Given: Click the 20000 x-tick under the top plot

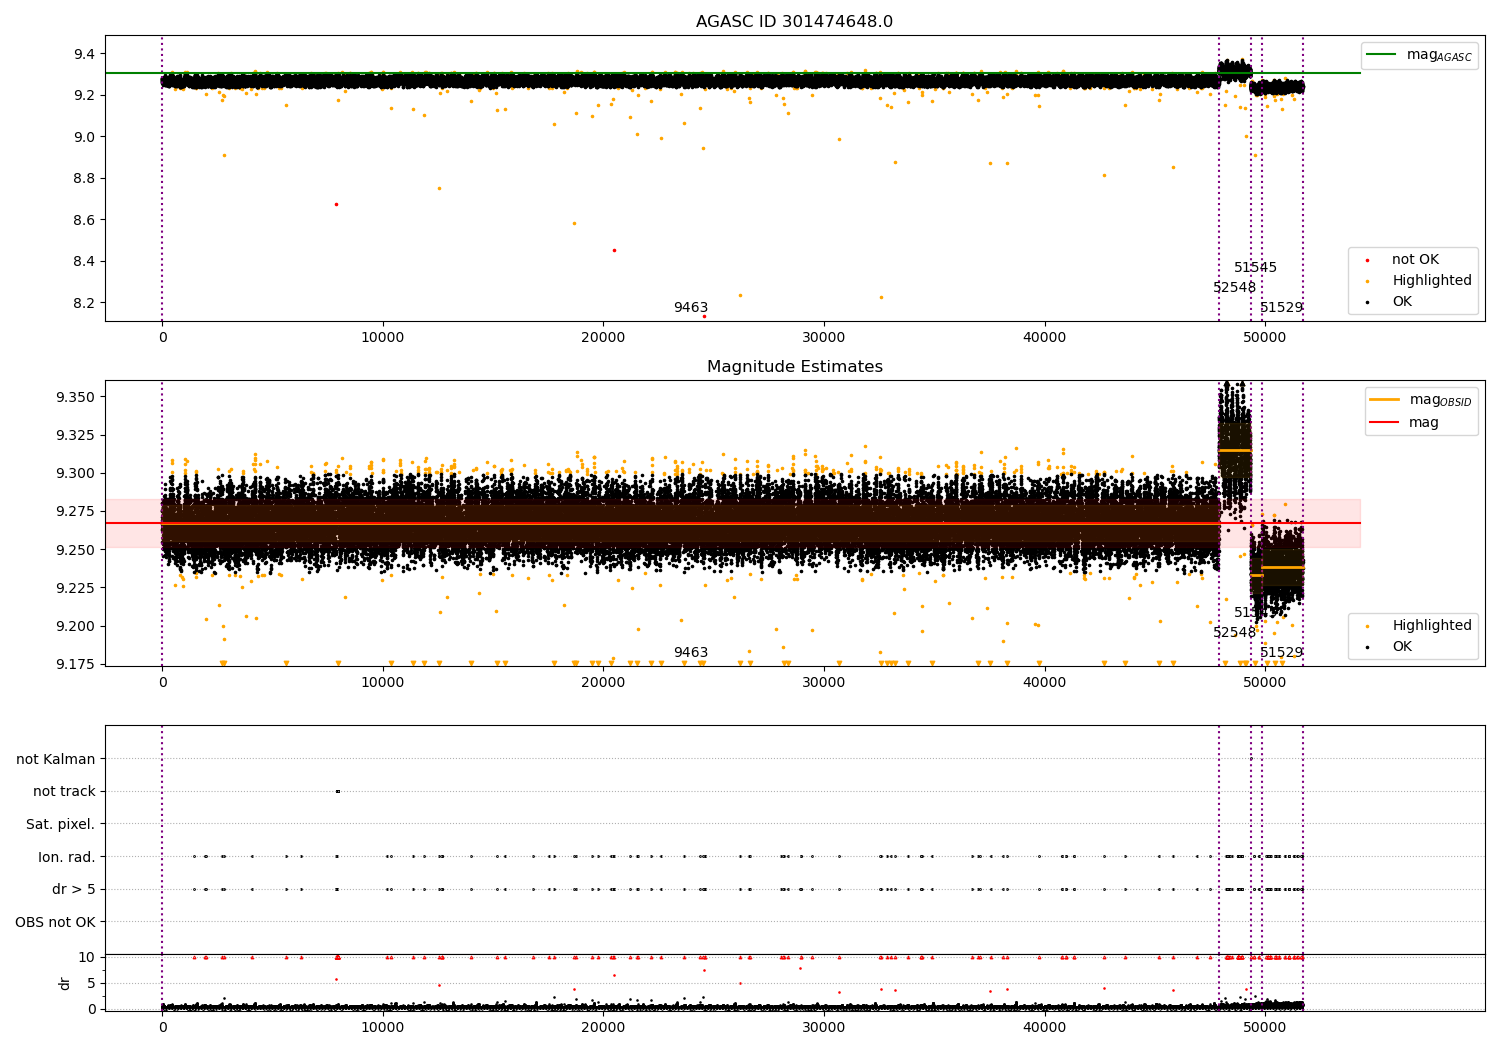Looking at the screenshot, I should click(x=603, y=338).
